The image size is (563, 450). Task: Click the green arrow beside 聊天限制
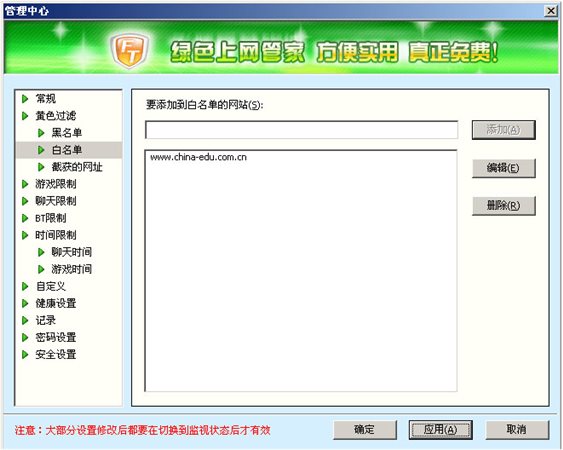(x=25, y=201)
